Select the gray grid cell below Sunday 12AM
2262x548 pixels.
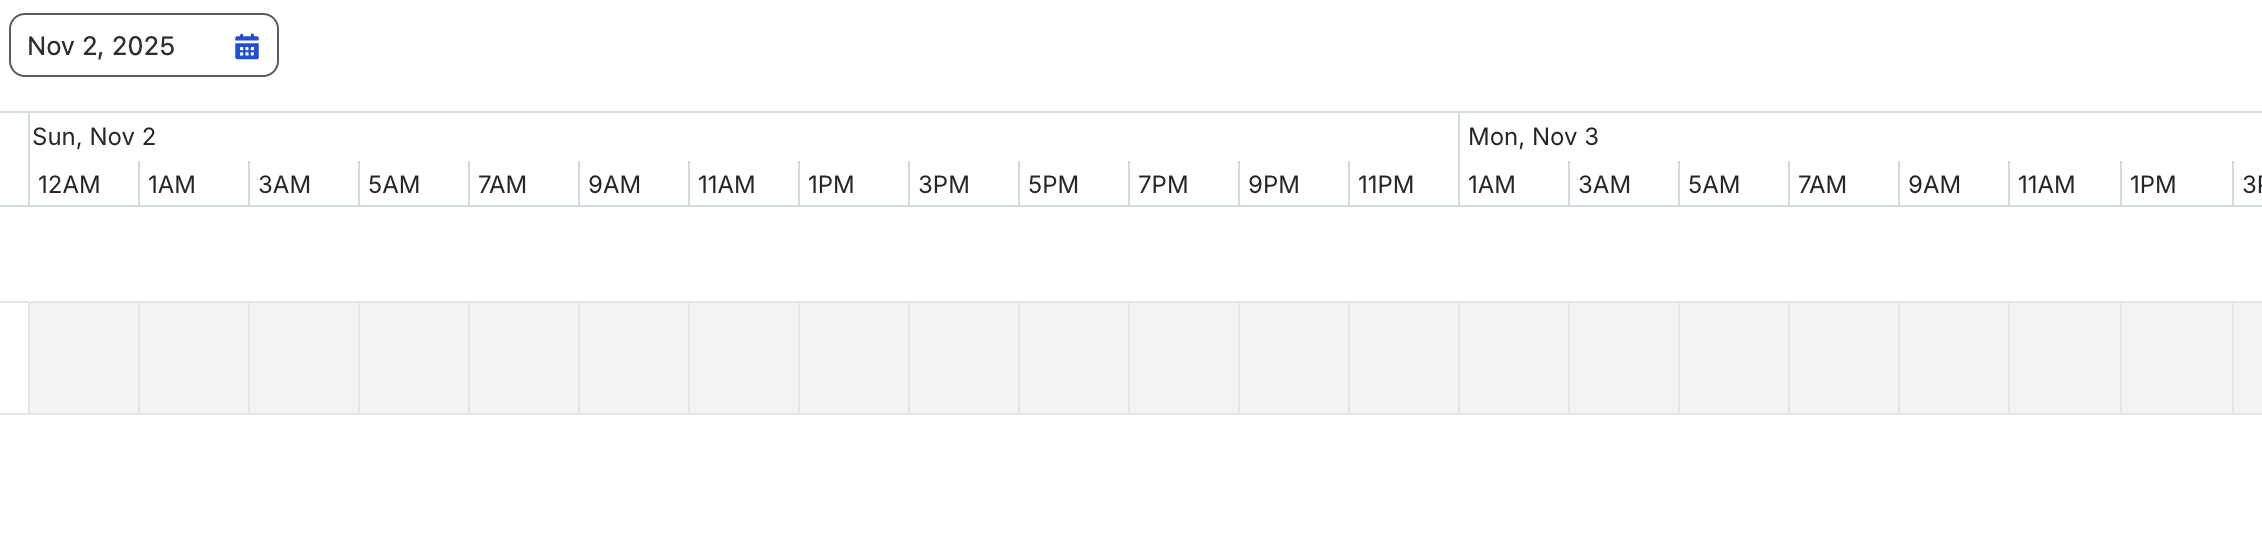pos(84,358)
